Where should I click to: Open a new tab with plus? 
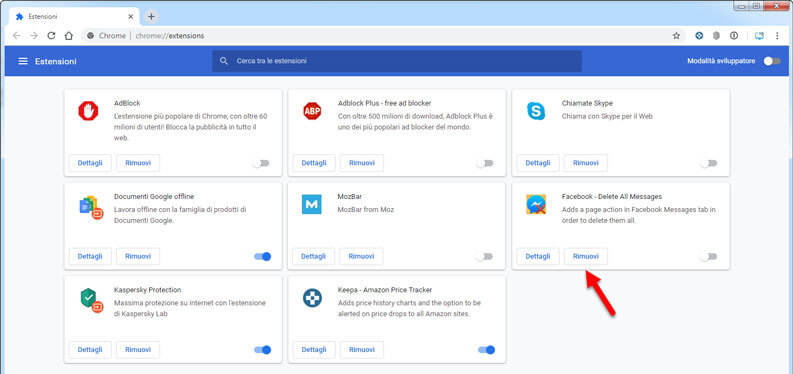(x=151, y=17)
